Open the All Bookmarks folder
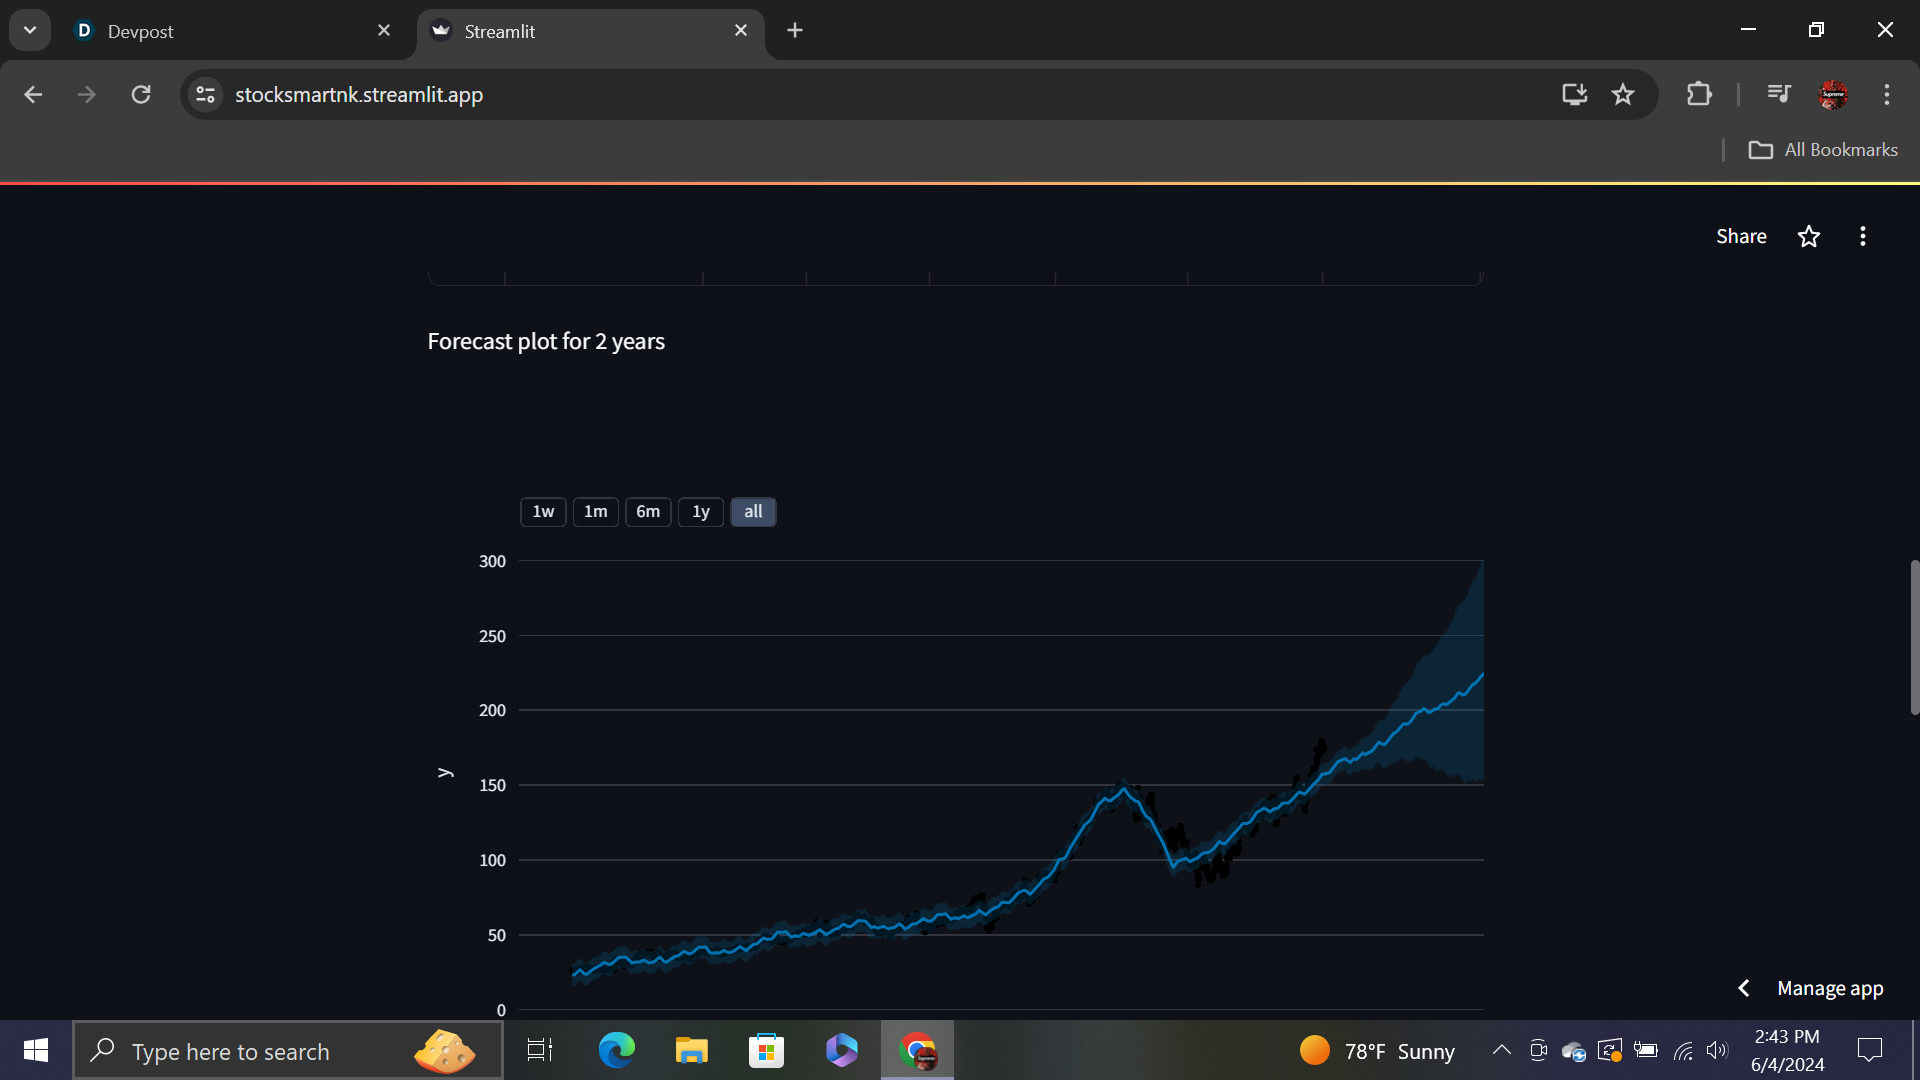The width and height of the screenshot is (1920, 1080). click(1822, 150)
